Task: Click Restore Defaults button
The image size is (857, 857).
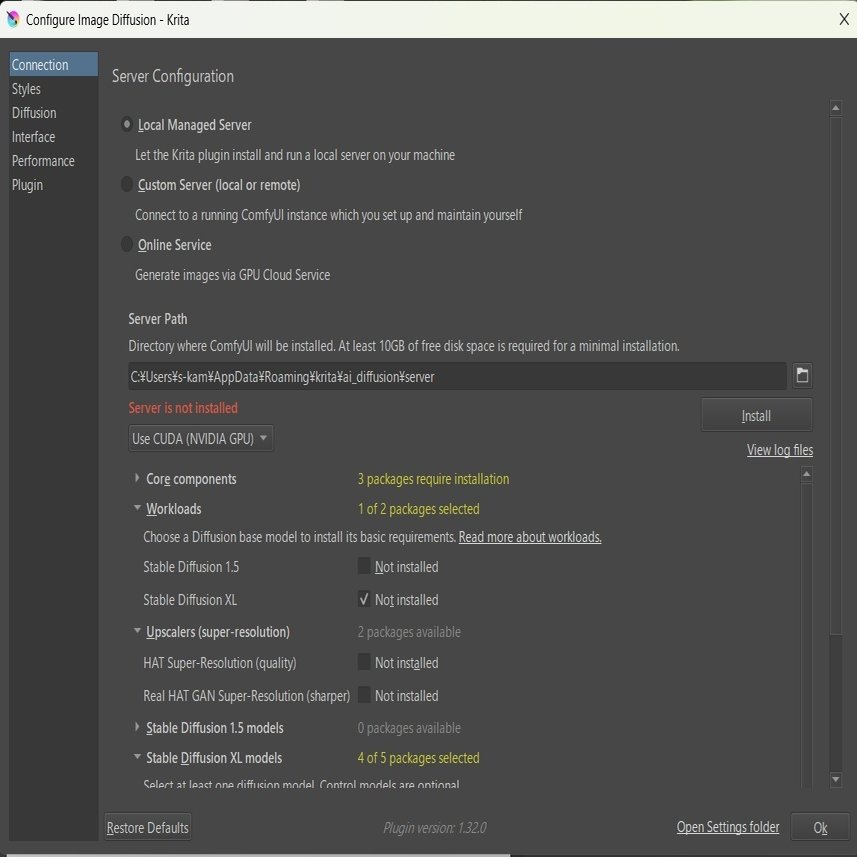Action: tap(148, 827)
